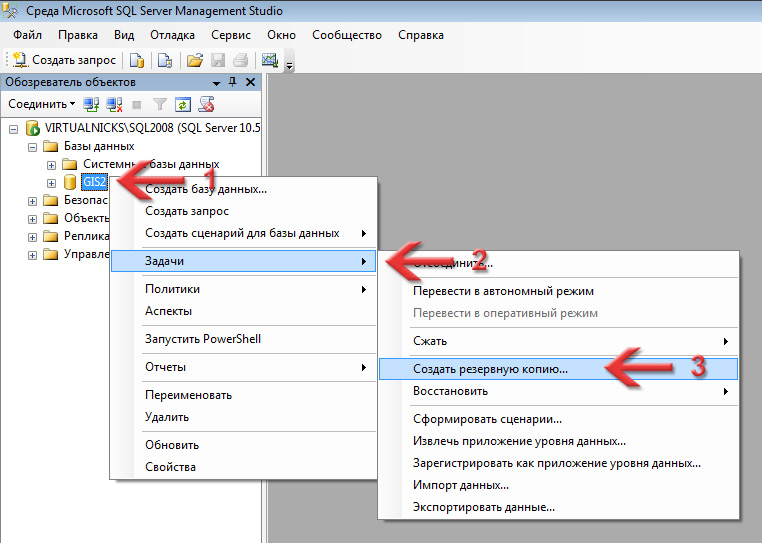
Task: Choose Создать запрос in context menu
Action: point(244,211)
